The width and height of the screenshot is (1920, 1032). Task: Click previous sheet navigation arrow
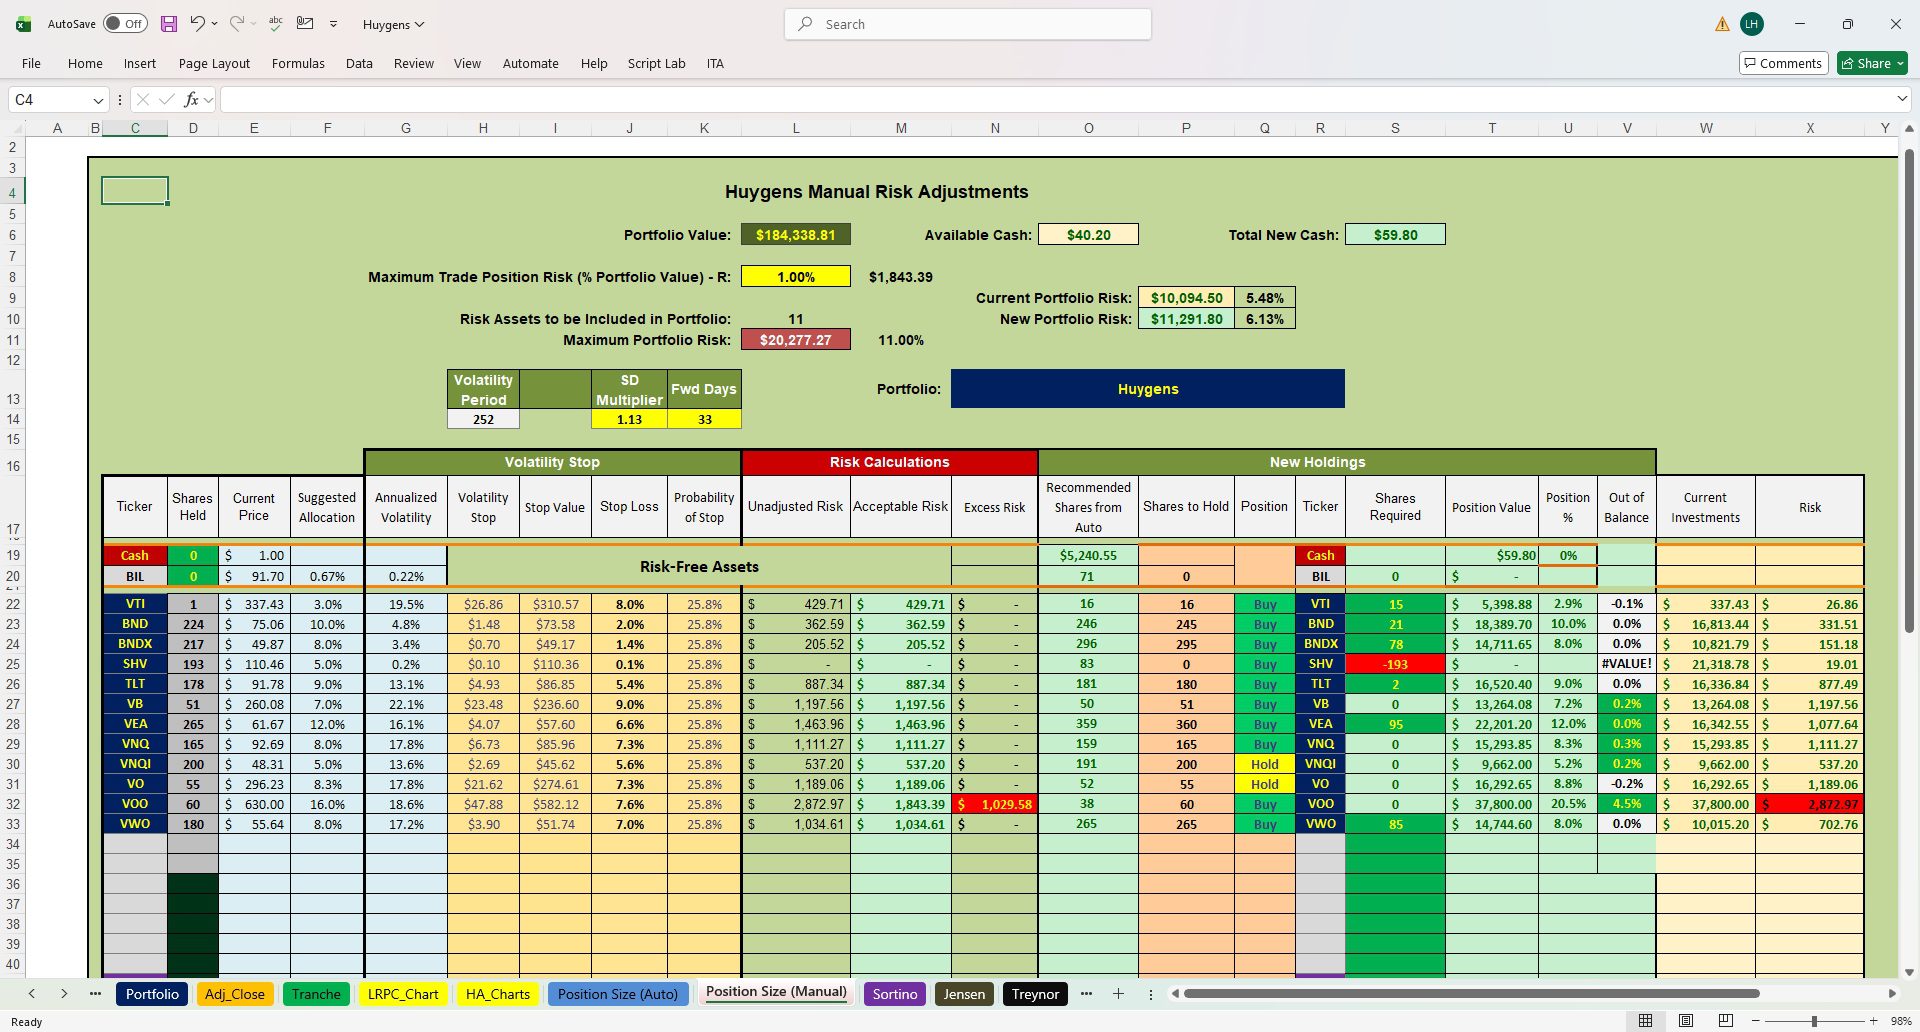tap(32, 994)
